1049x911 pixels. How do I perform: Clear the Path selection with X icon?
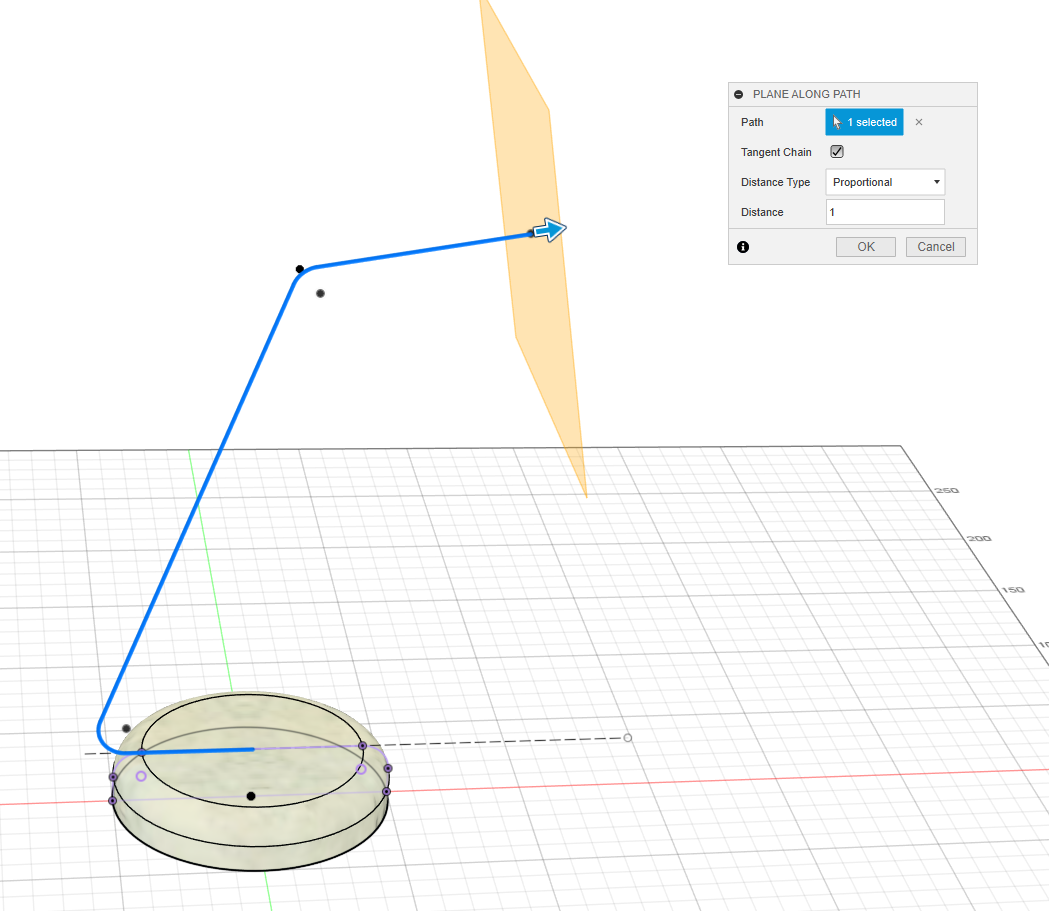pyautogui.click(x=919, y=122)
